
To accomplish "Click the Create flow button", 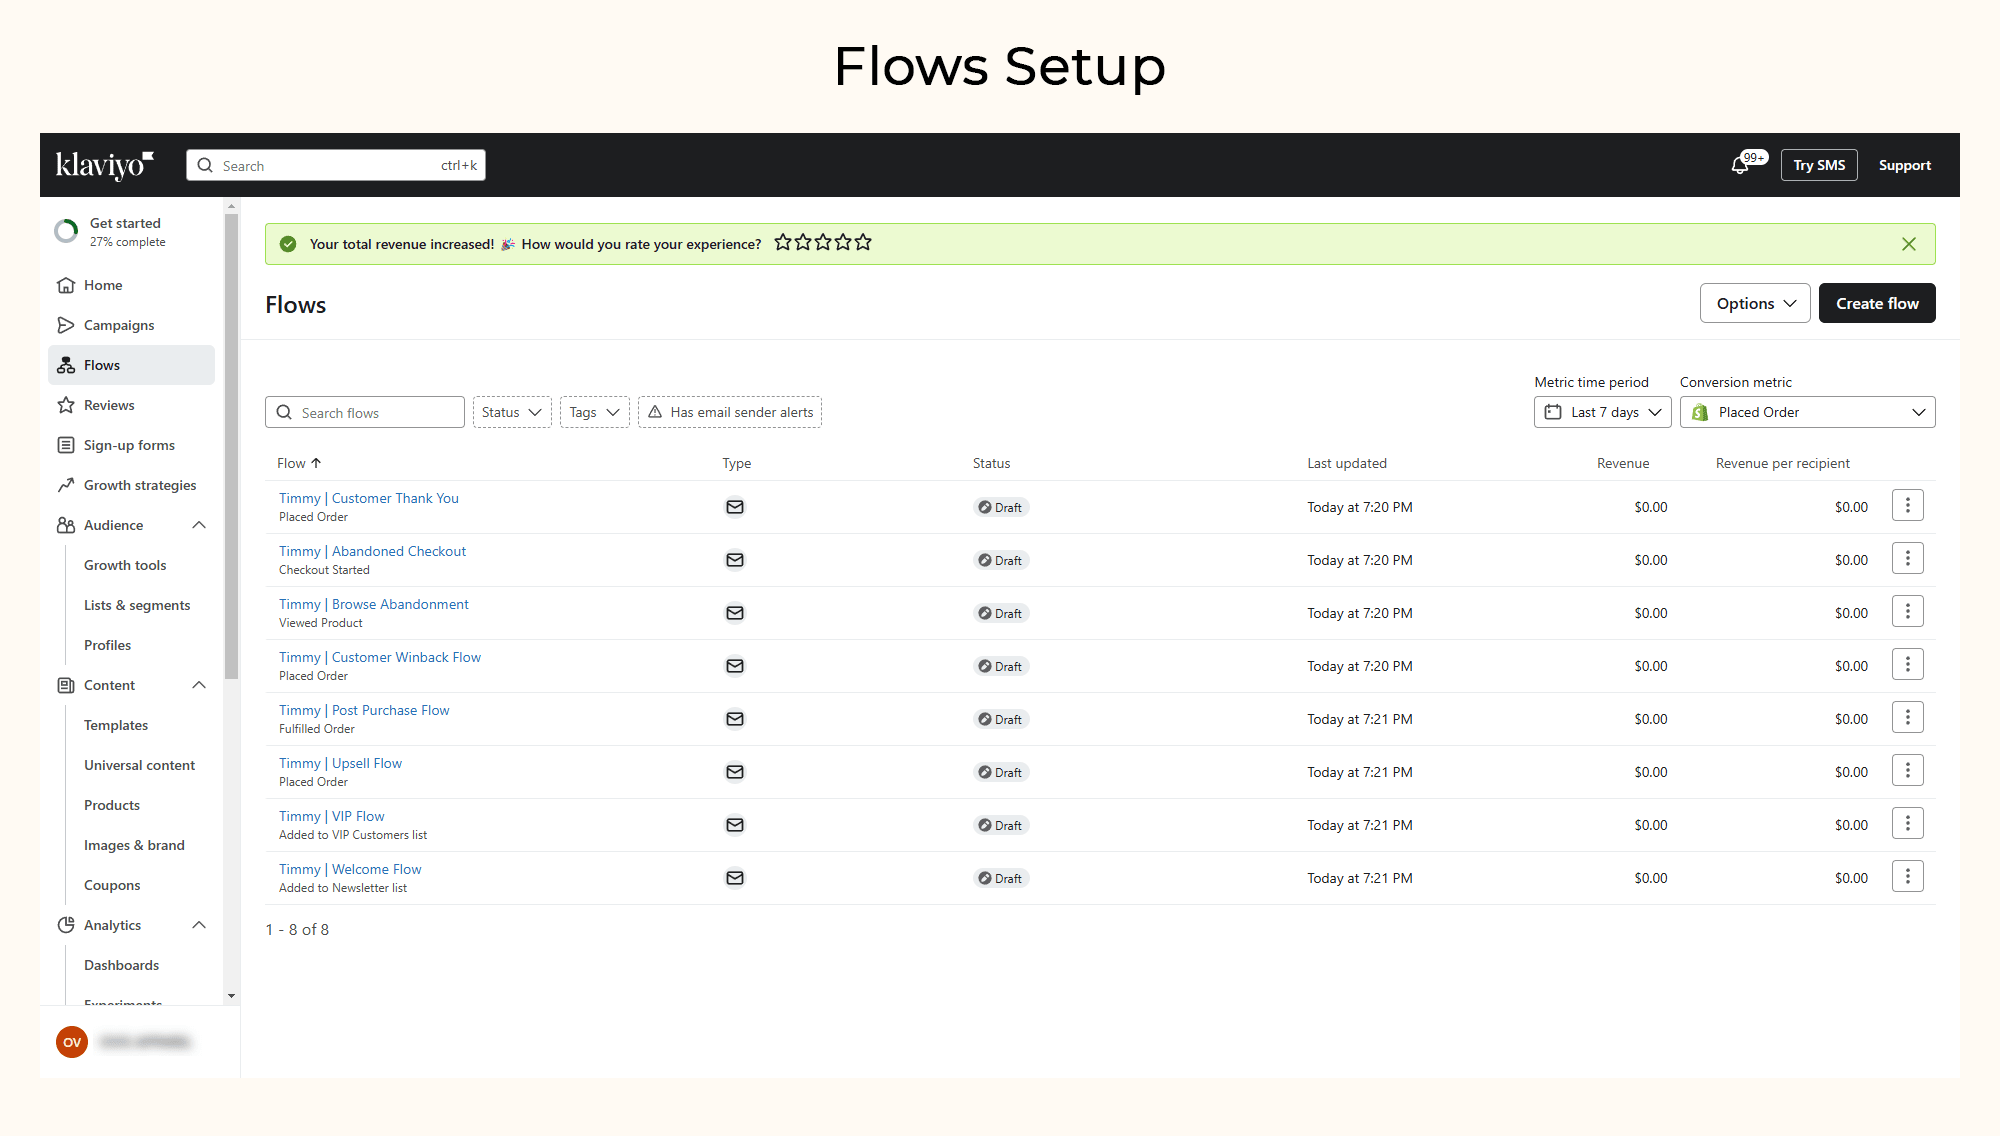I will [x=1876, y=303].
